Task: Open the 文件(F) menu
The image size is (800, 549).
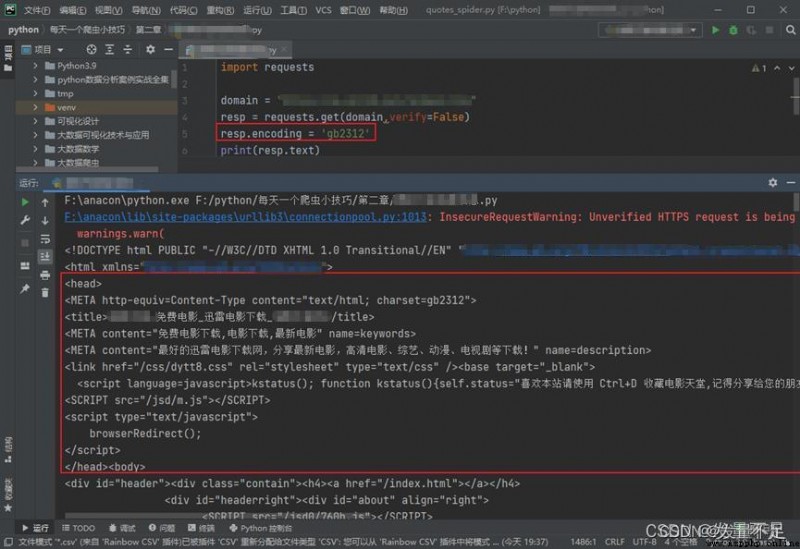Action: coord(37,10)
